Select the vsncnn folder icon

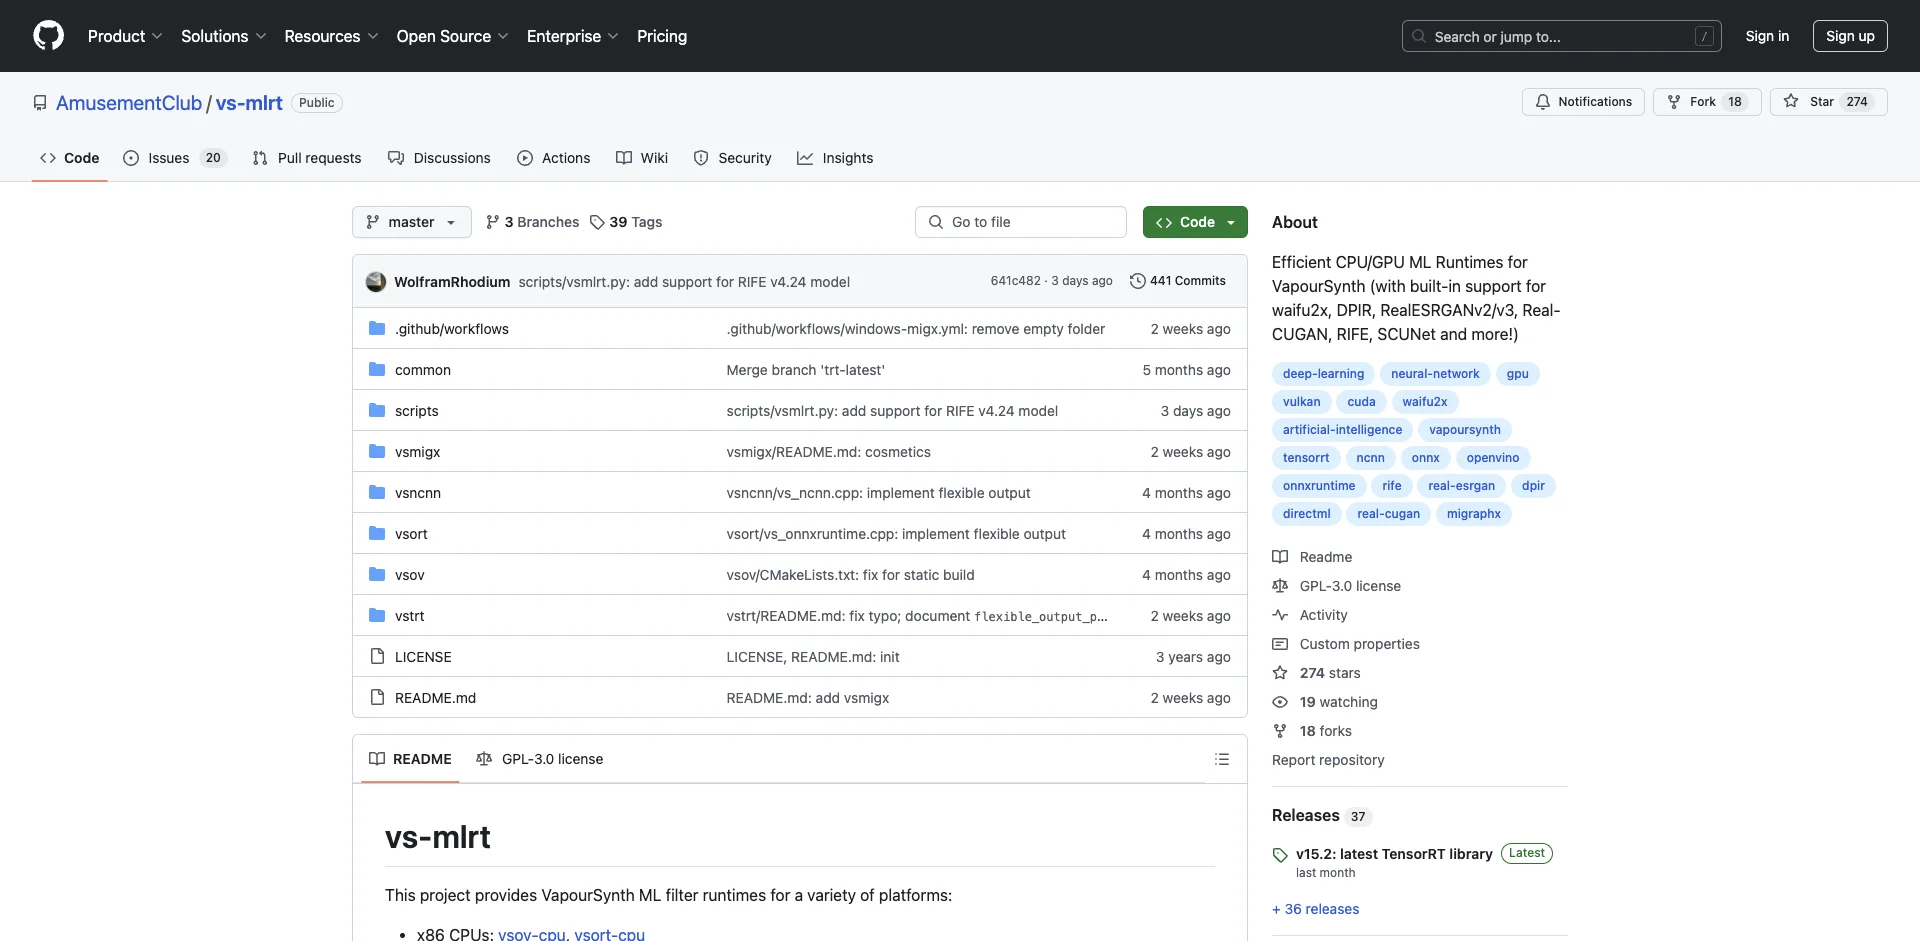377,492
